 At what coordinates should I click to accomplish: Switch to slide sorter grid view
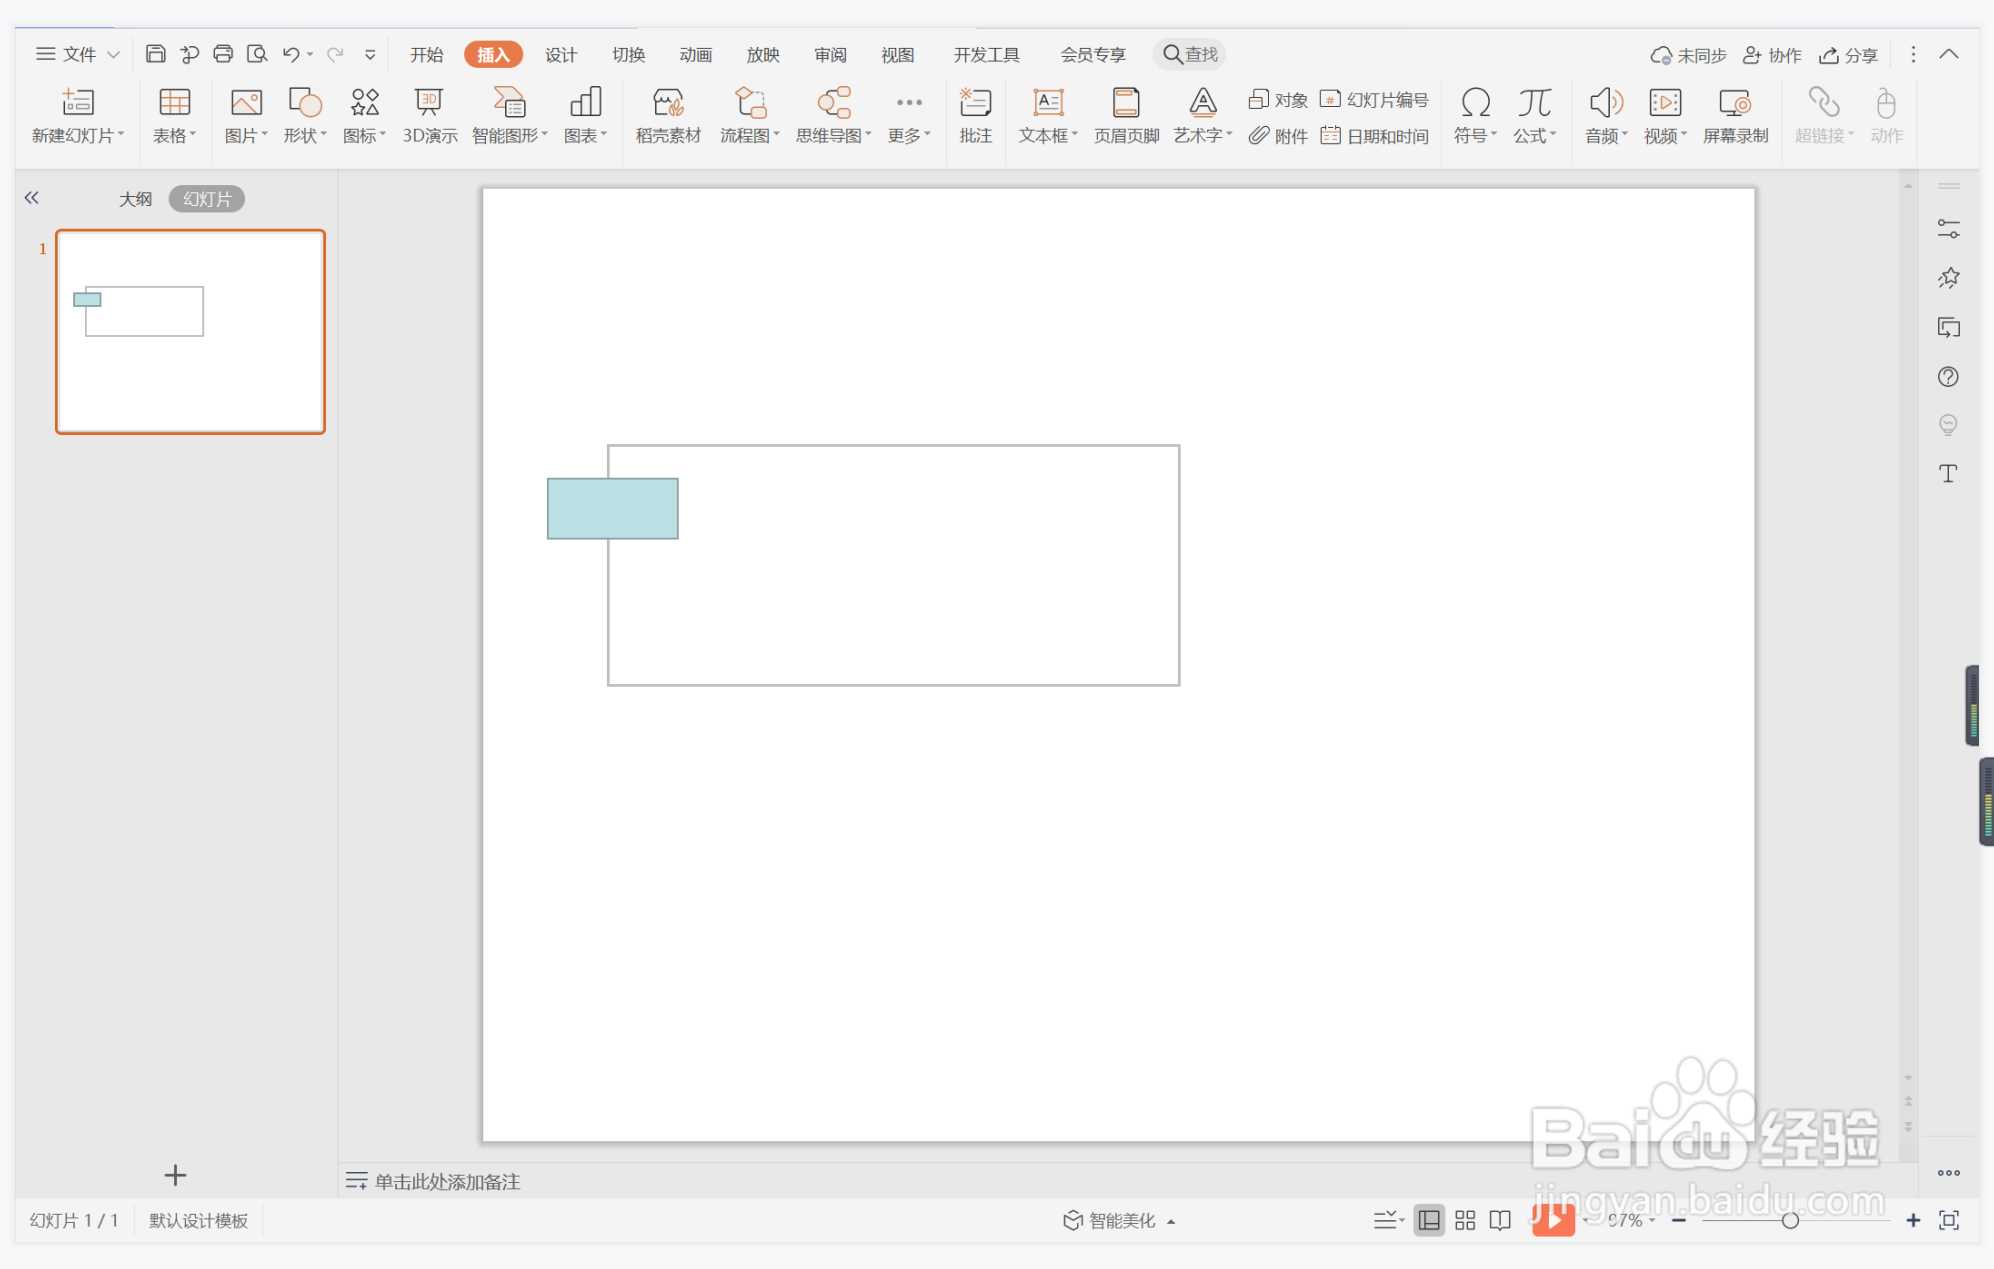point(1465,1220)
